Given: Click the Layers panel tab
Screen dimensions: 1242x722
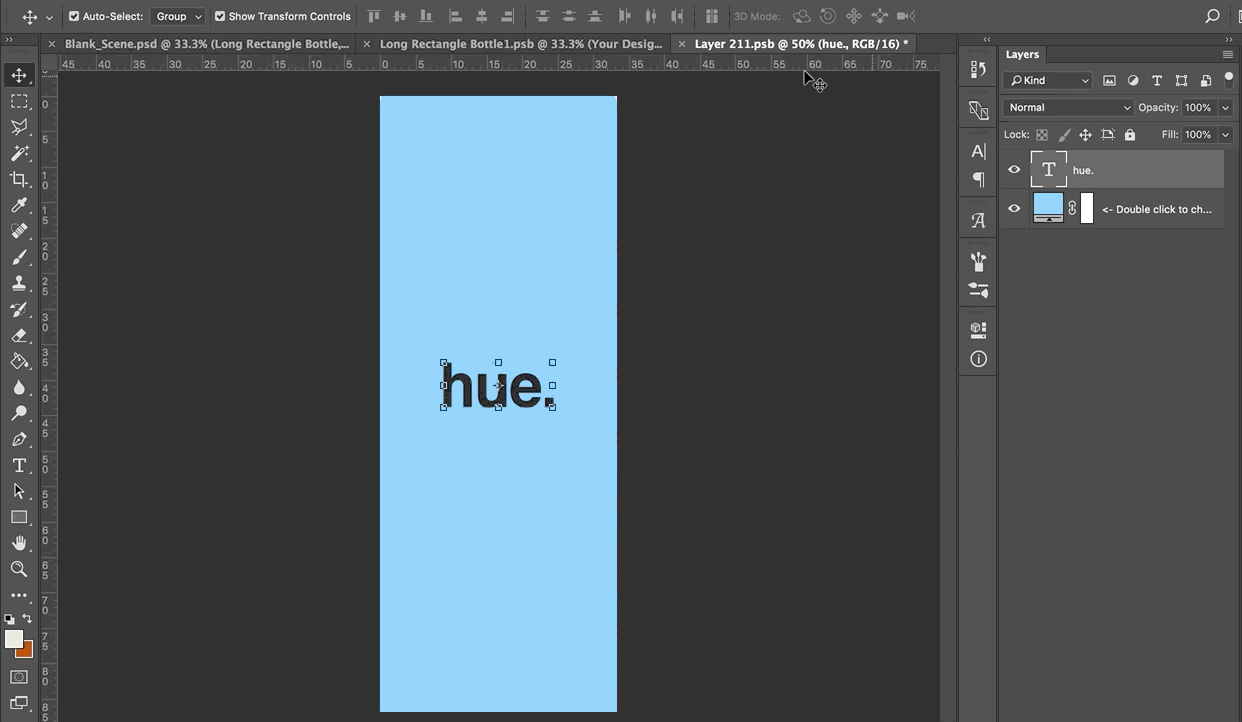Looking at the screenshot, I should 1022,54.
